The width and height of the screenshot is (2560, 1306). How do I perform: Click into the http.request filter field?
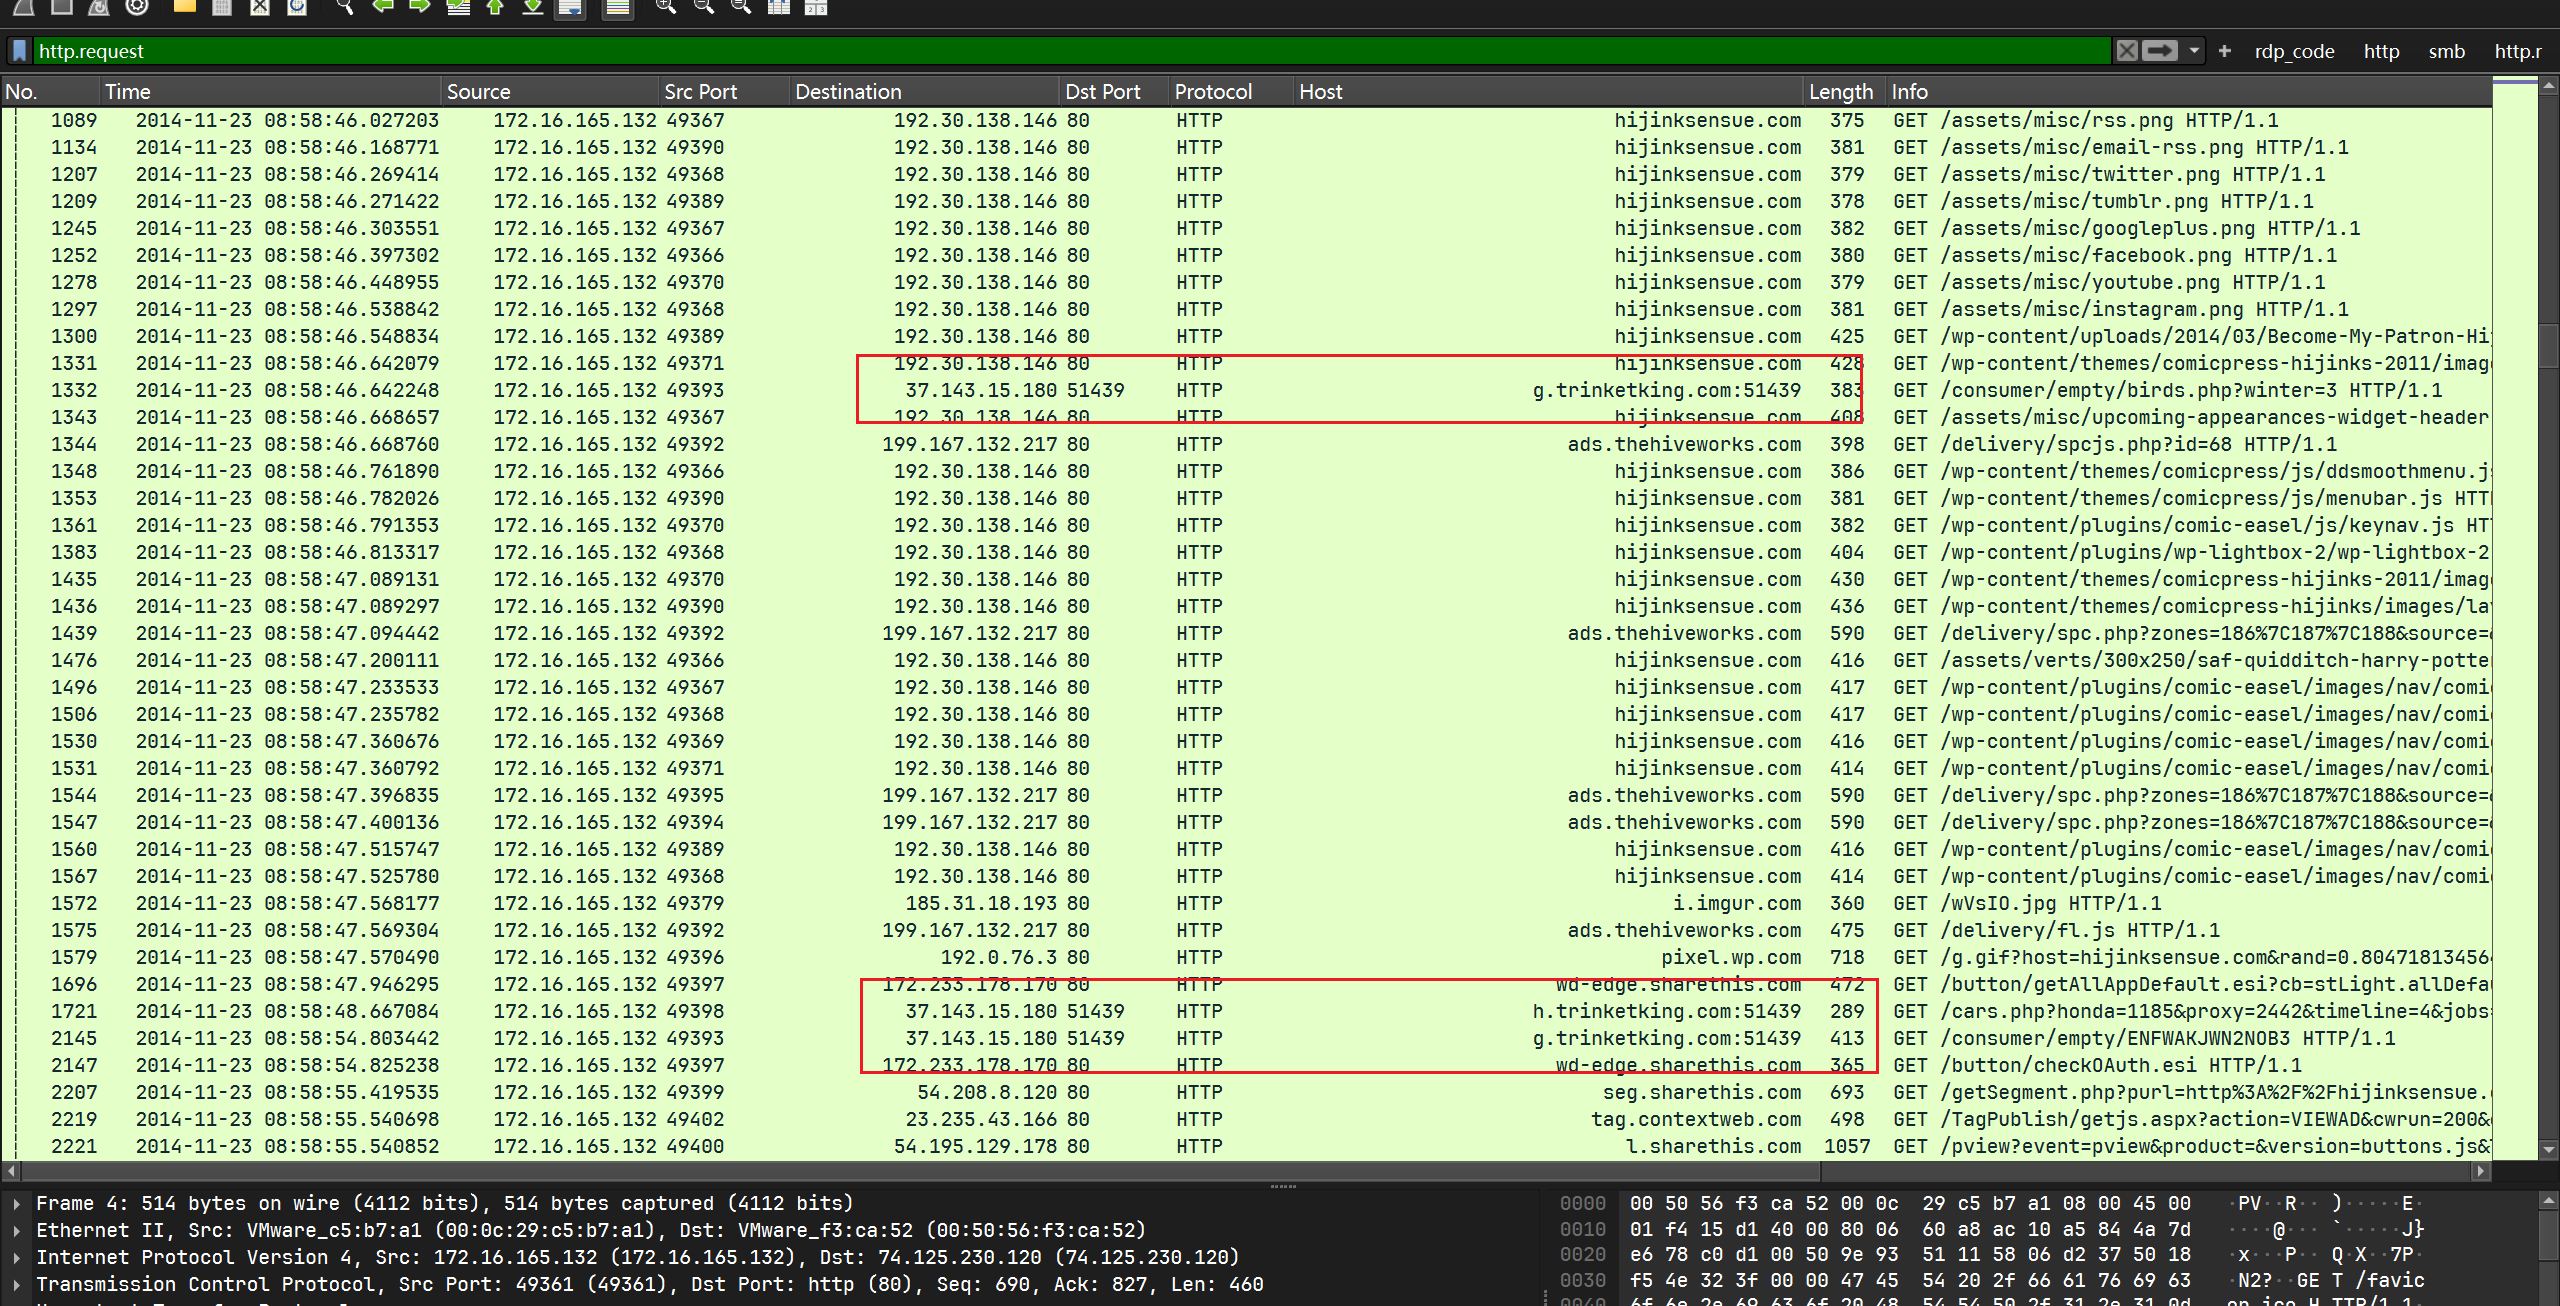click(1070, 51)
